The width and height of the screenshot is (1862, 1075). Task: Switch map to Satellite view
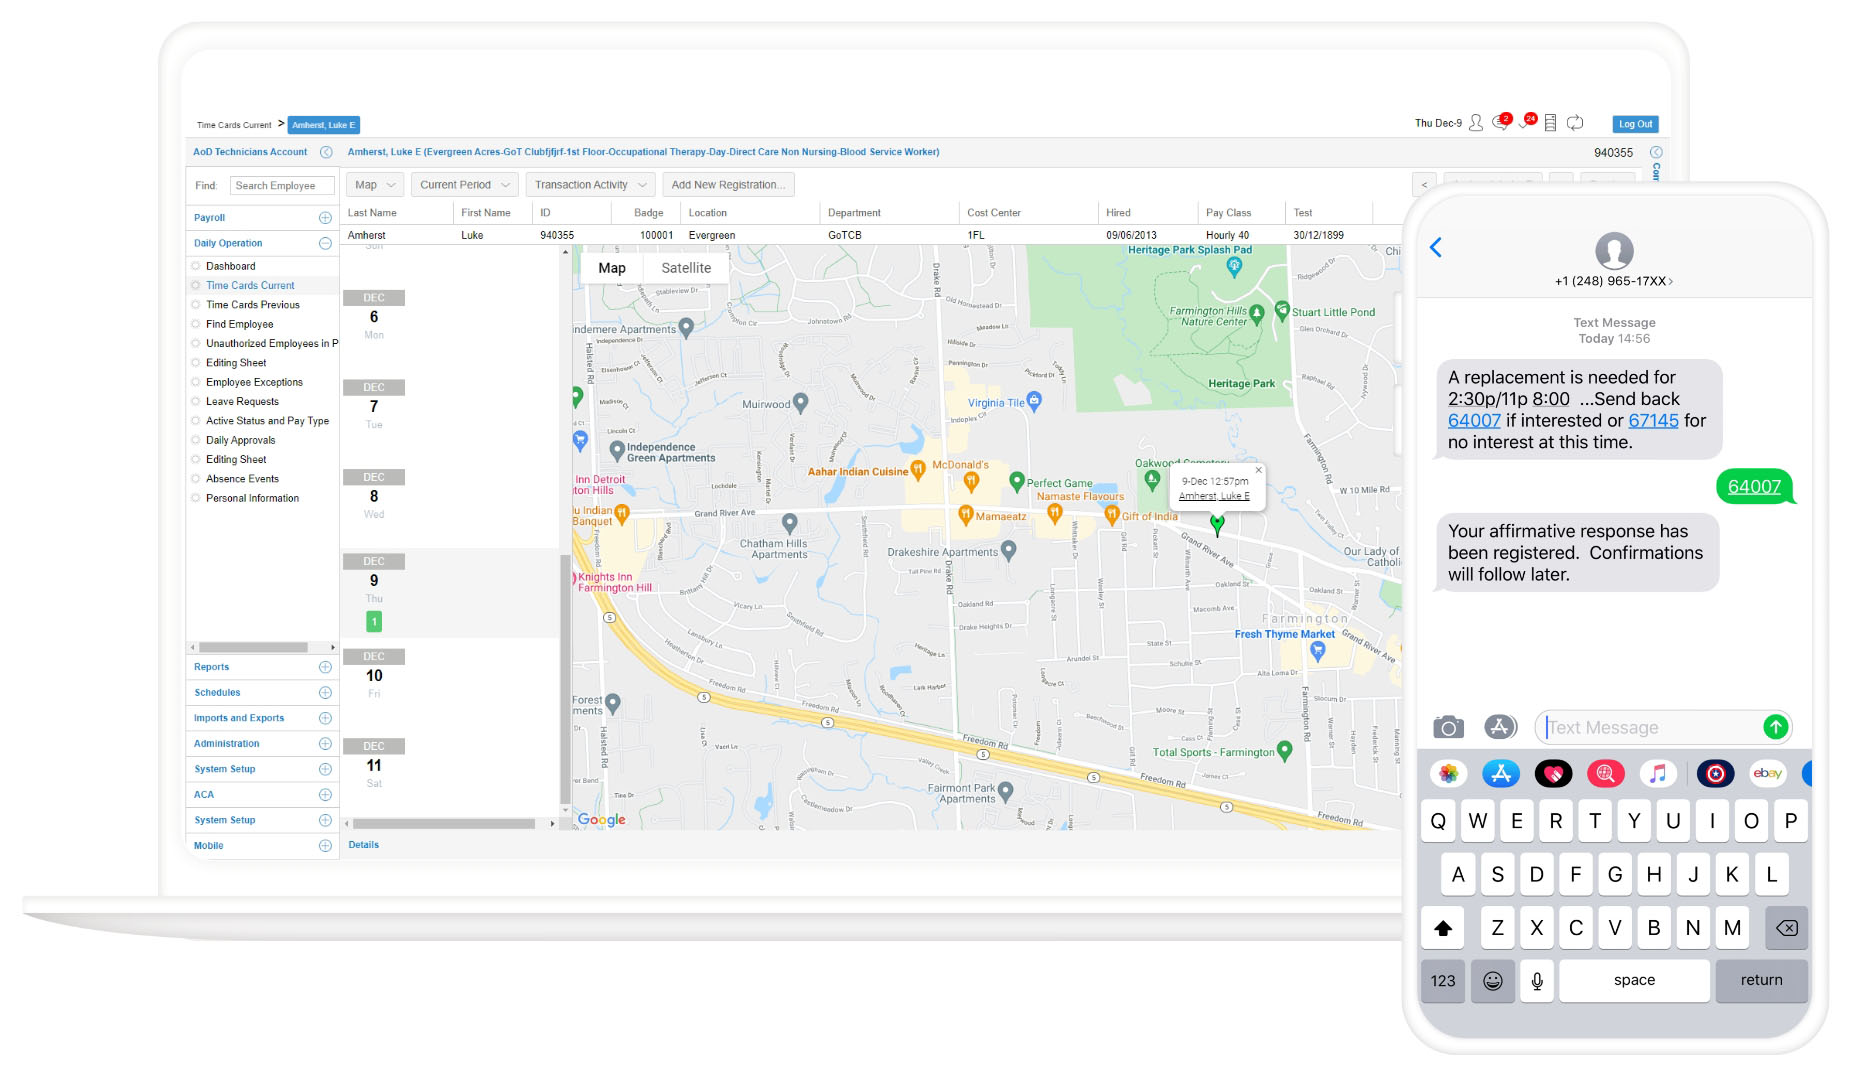tap(686, 268)
